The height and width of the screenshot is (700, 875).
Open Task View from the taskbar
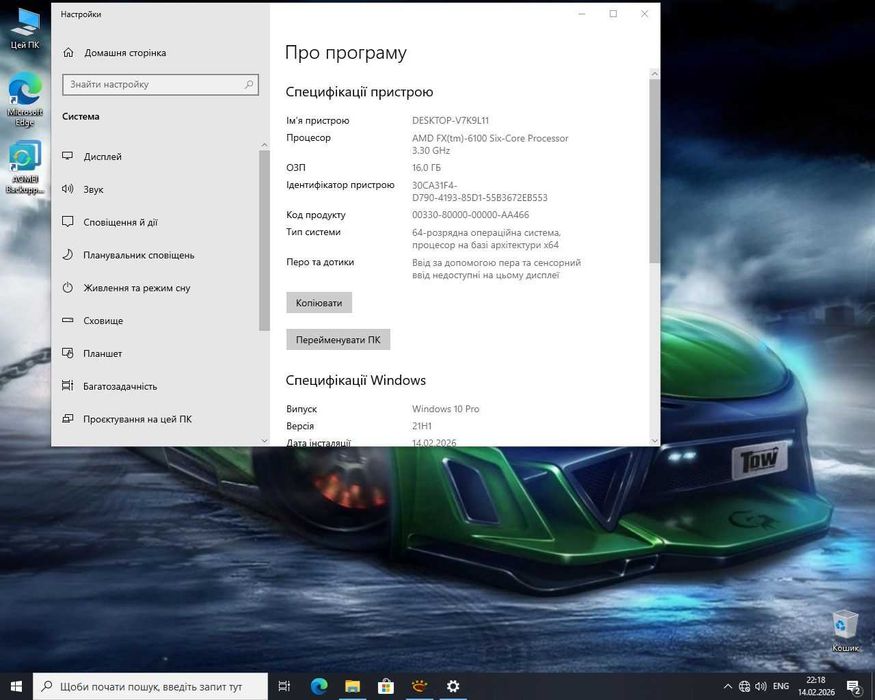[284, 686]
